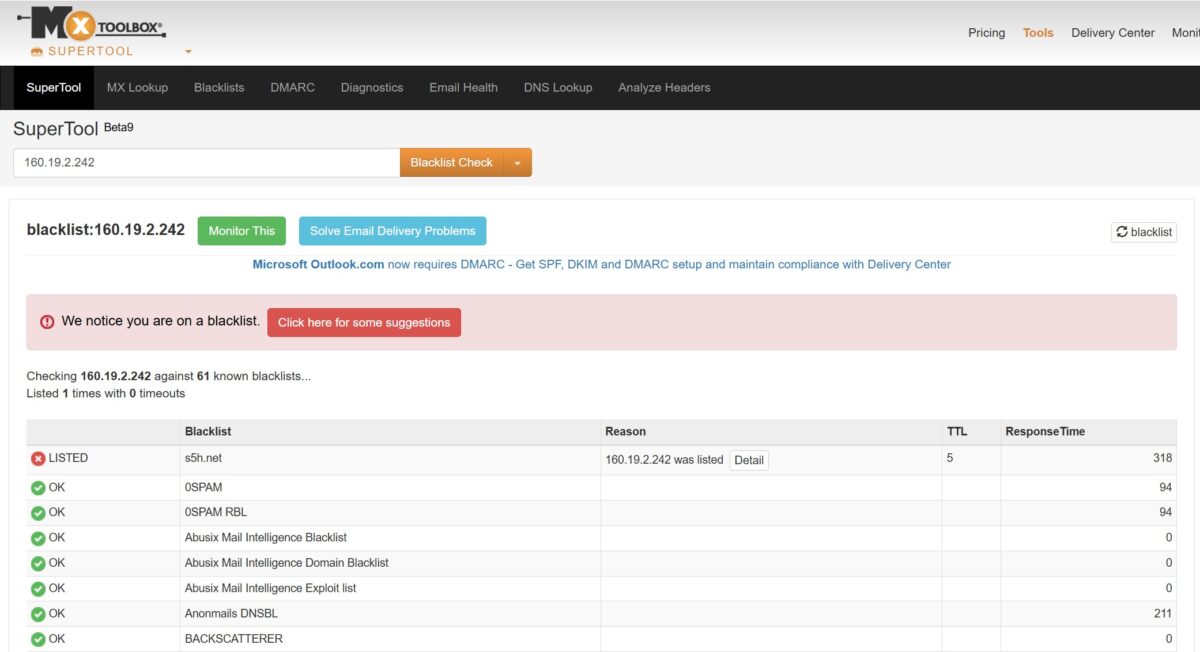Click the green OK icon for BACKSCATTERER

tap(38, 639)
